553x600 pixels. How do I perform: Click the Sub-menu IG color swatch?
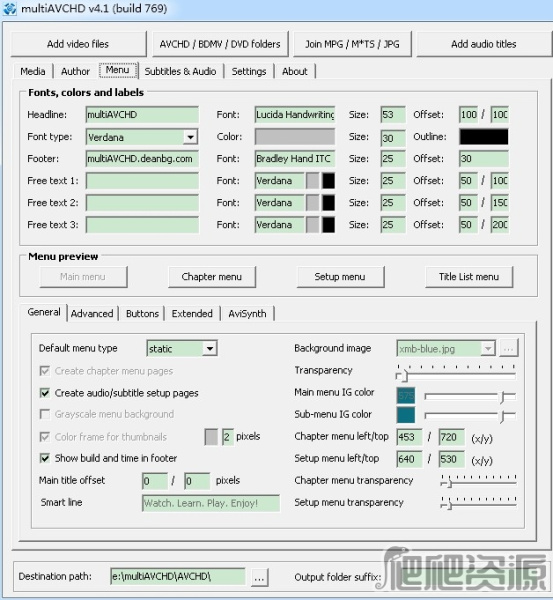click(406, 415)
